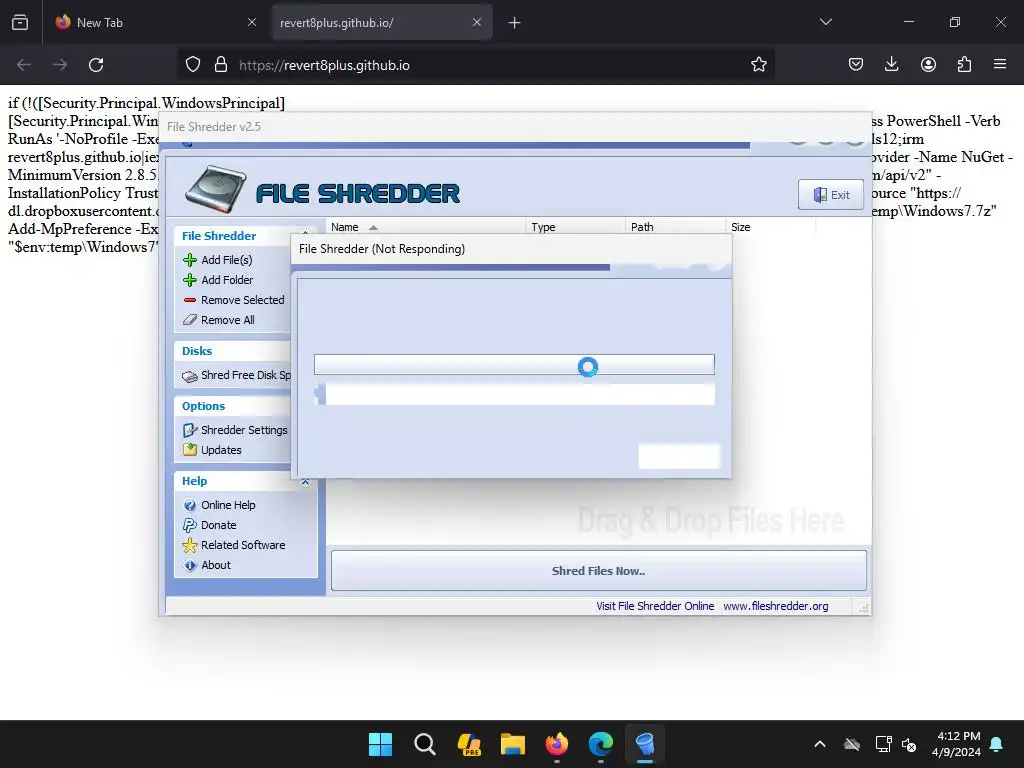Click the Add File(s) green plus icon
Screen dimensions: 1024x768
click(190, 260)
